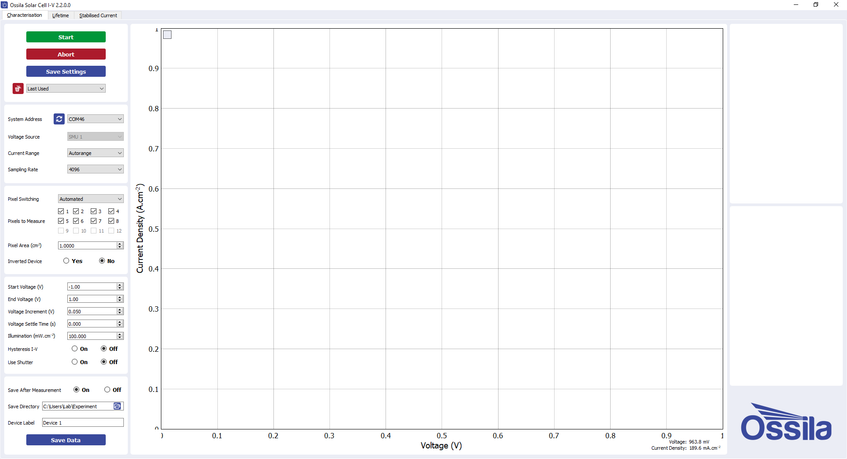Turn Hysteresis I-V On
The image size is (847, 459).
pyautogui.click(x=74, y=349)
